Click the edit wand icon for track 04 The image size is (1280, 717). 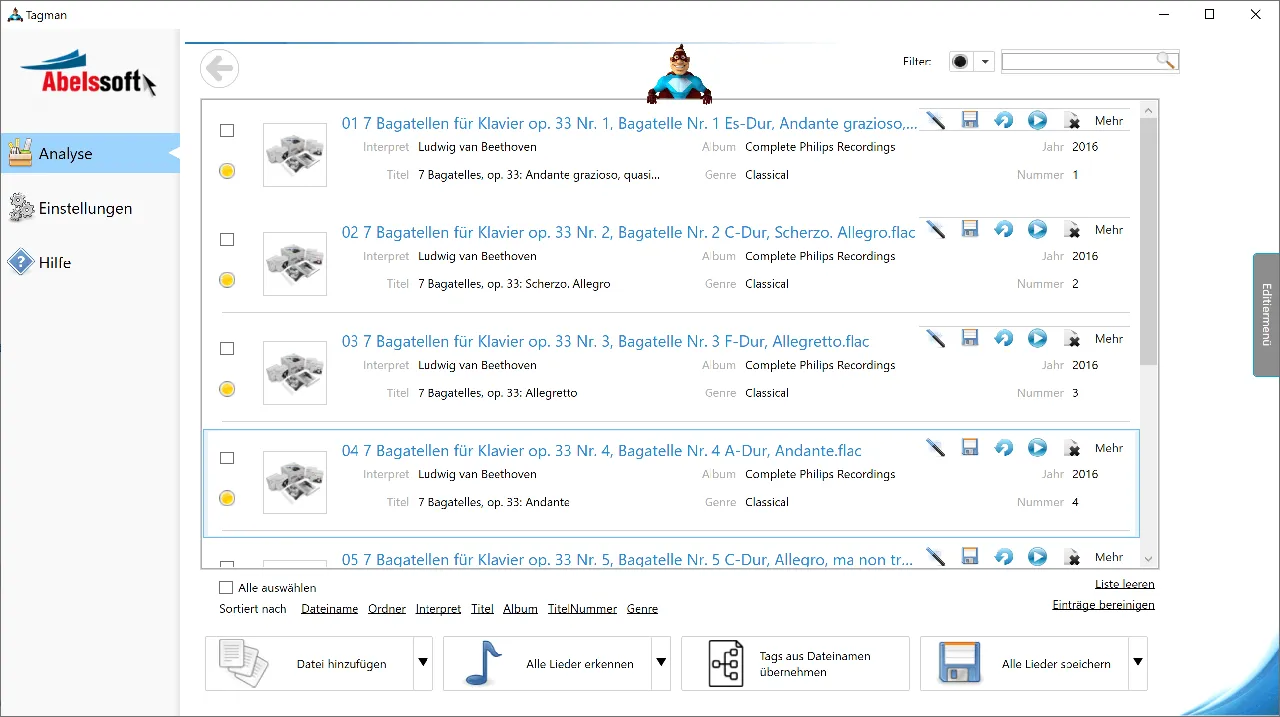tap(935, 447)
